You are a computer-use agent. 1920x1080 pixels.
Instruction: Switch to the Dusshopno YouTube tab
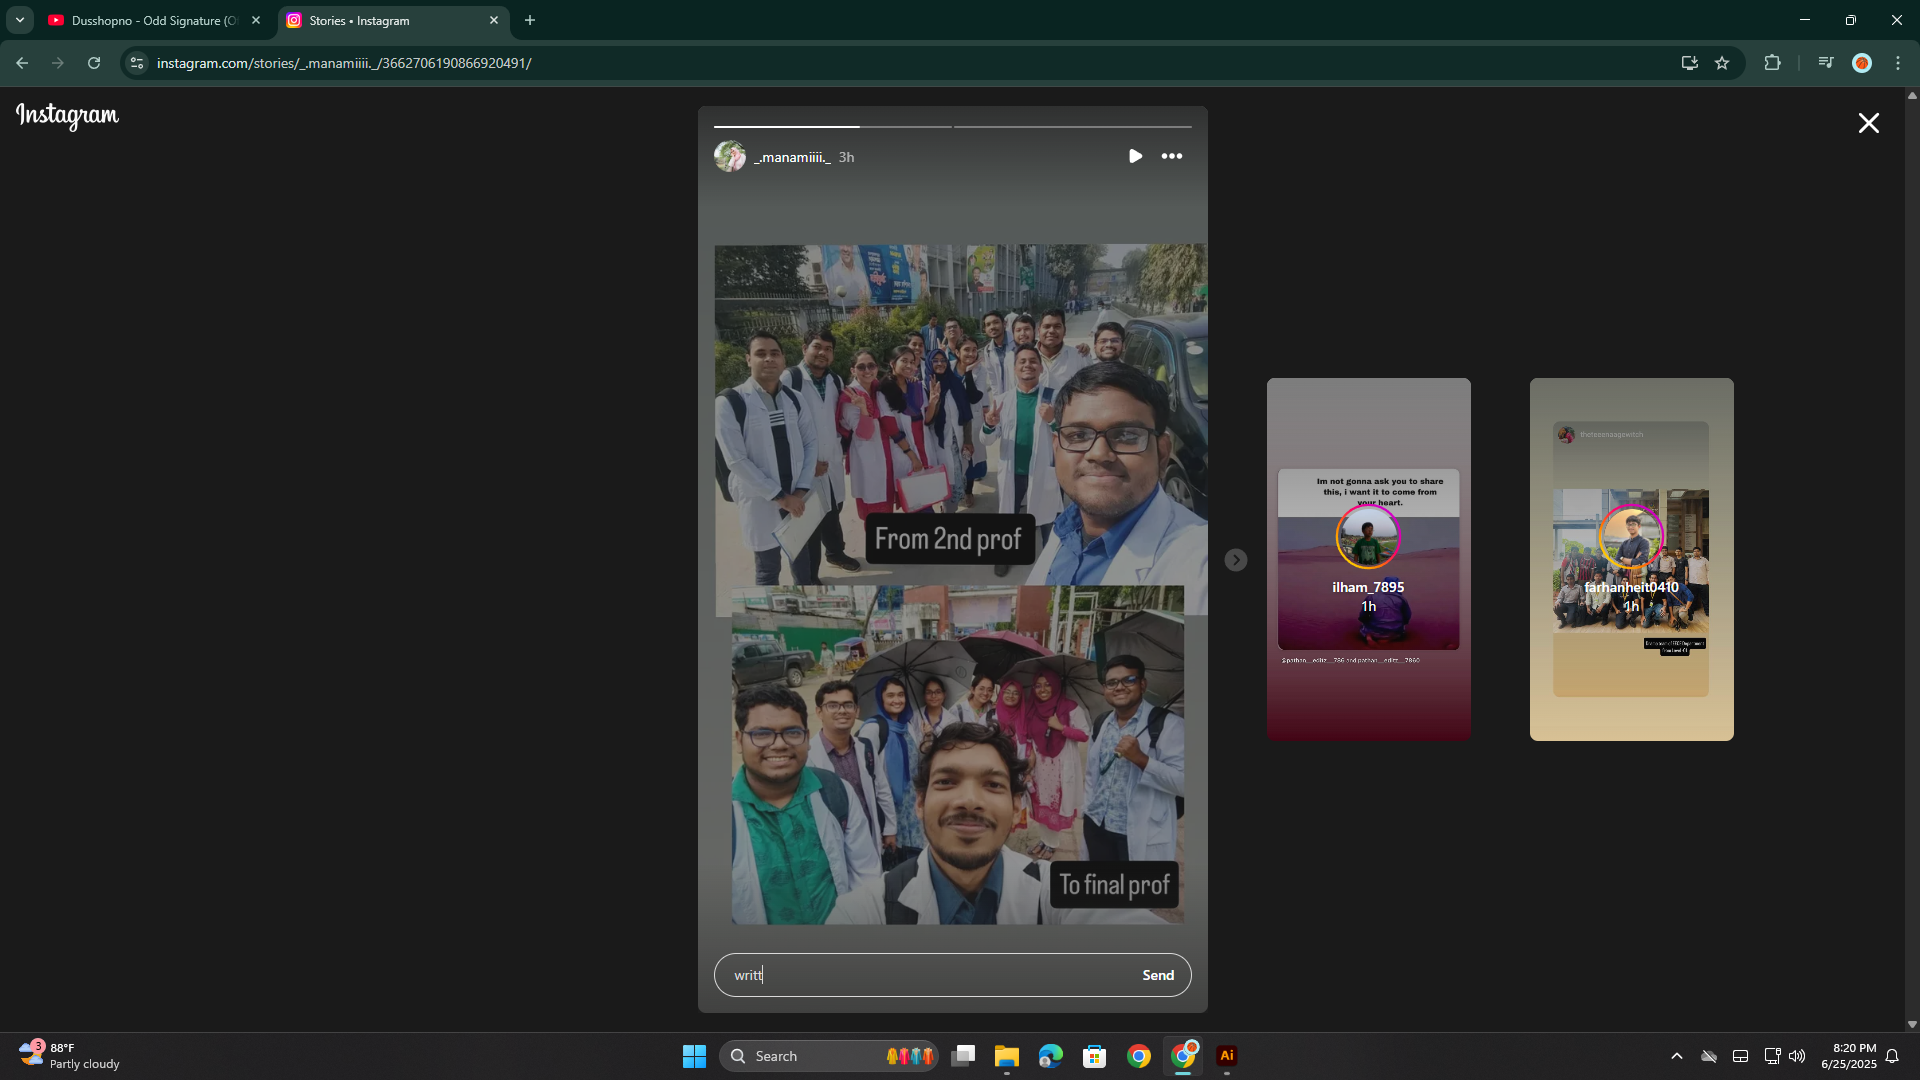(154, 20)
